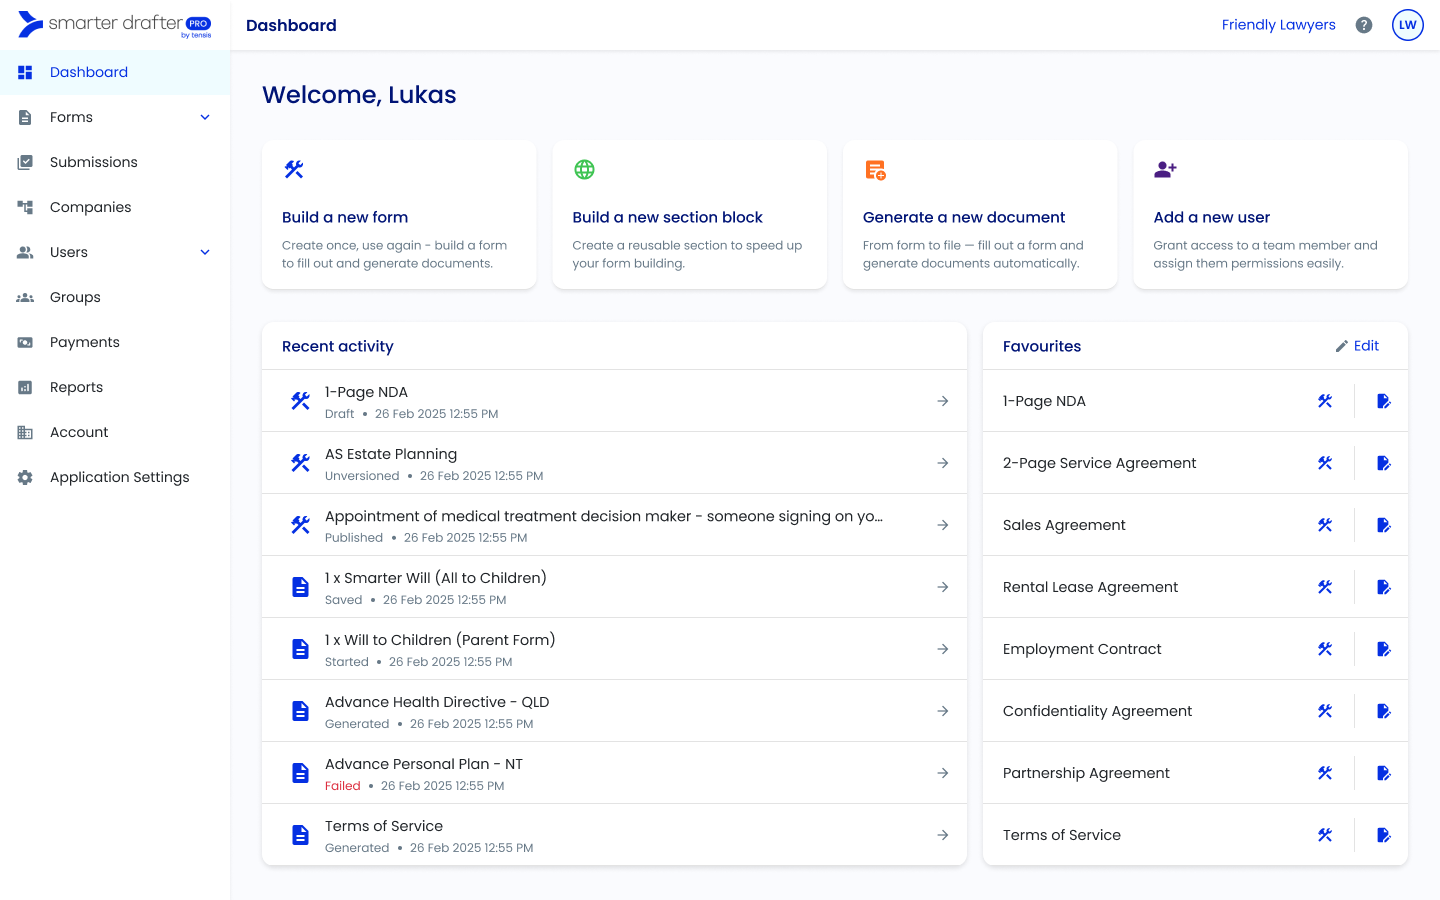Click generate document icon for Terms of Service favourite
This screenshot has width=1440, height=900.
1383,835
